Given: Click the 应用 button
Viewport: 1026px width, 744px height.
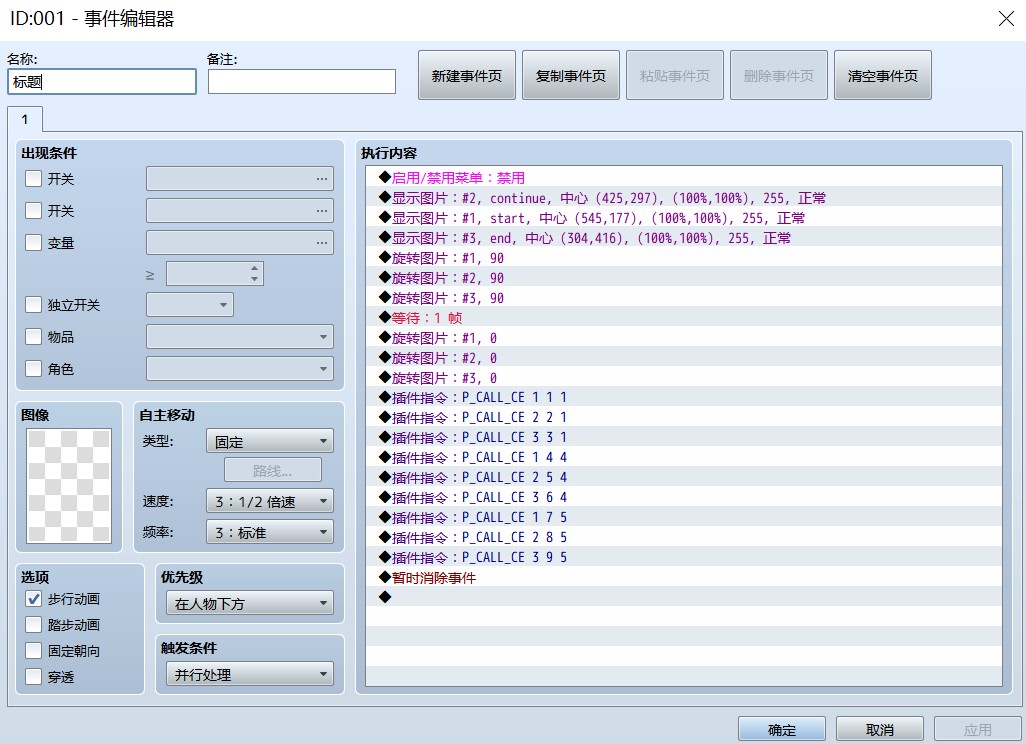Looking at the screenshot, I should tap(978, 730).
